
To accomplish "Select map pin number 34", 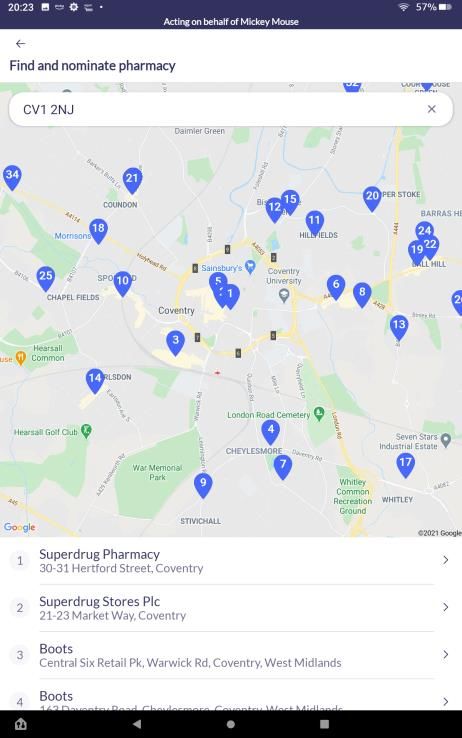I will (x=12, y=177).
